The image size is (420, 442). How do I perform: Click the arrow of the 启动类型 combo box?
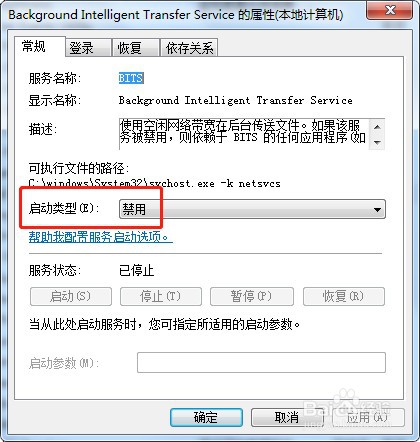point(377,210)
